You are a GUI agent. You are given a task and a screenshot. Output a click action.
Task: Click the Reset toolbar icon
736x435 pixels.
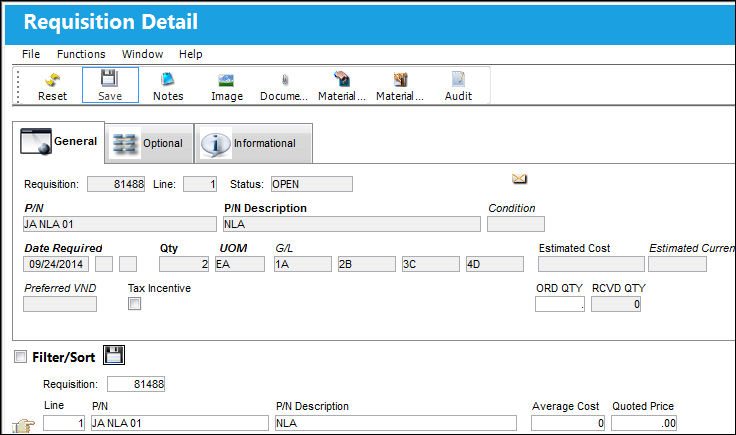pyautogui.click(x=52, y=86)
